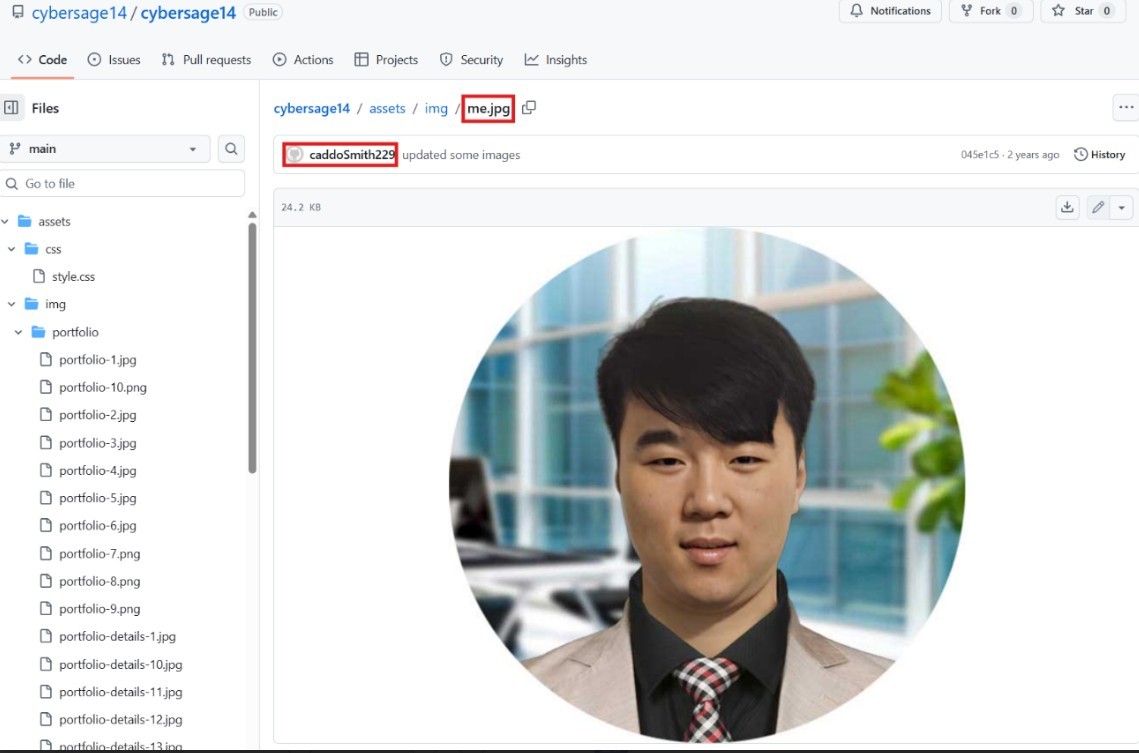Collapse the Files side panel icon
Image resolution: width=1139 pixels, height=753 pixels.
tap(11, 107)
